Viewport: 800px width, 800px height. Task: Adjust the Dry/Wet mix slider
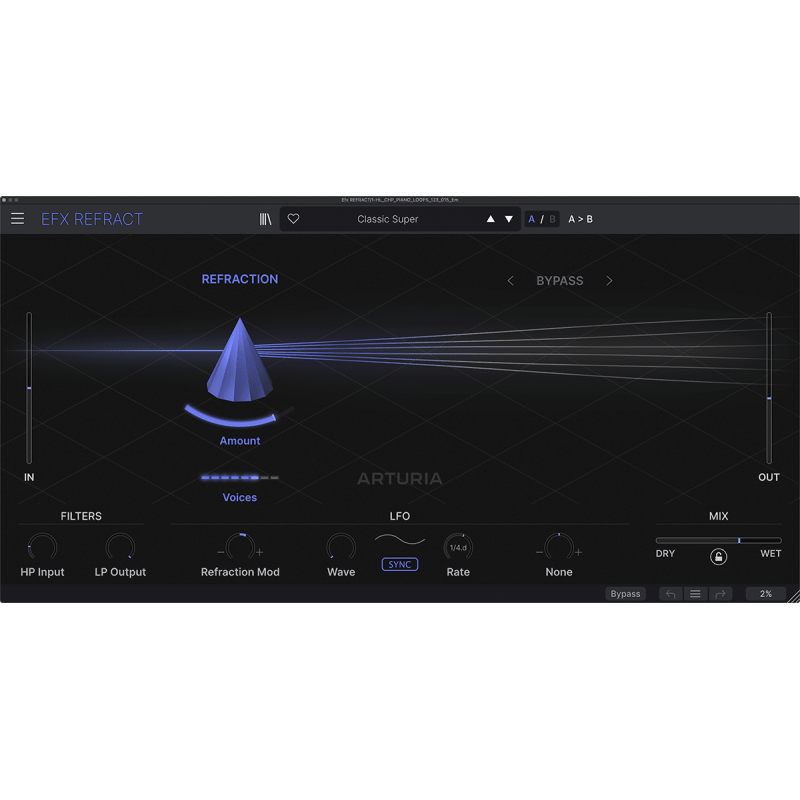click(718, 540)
